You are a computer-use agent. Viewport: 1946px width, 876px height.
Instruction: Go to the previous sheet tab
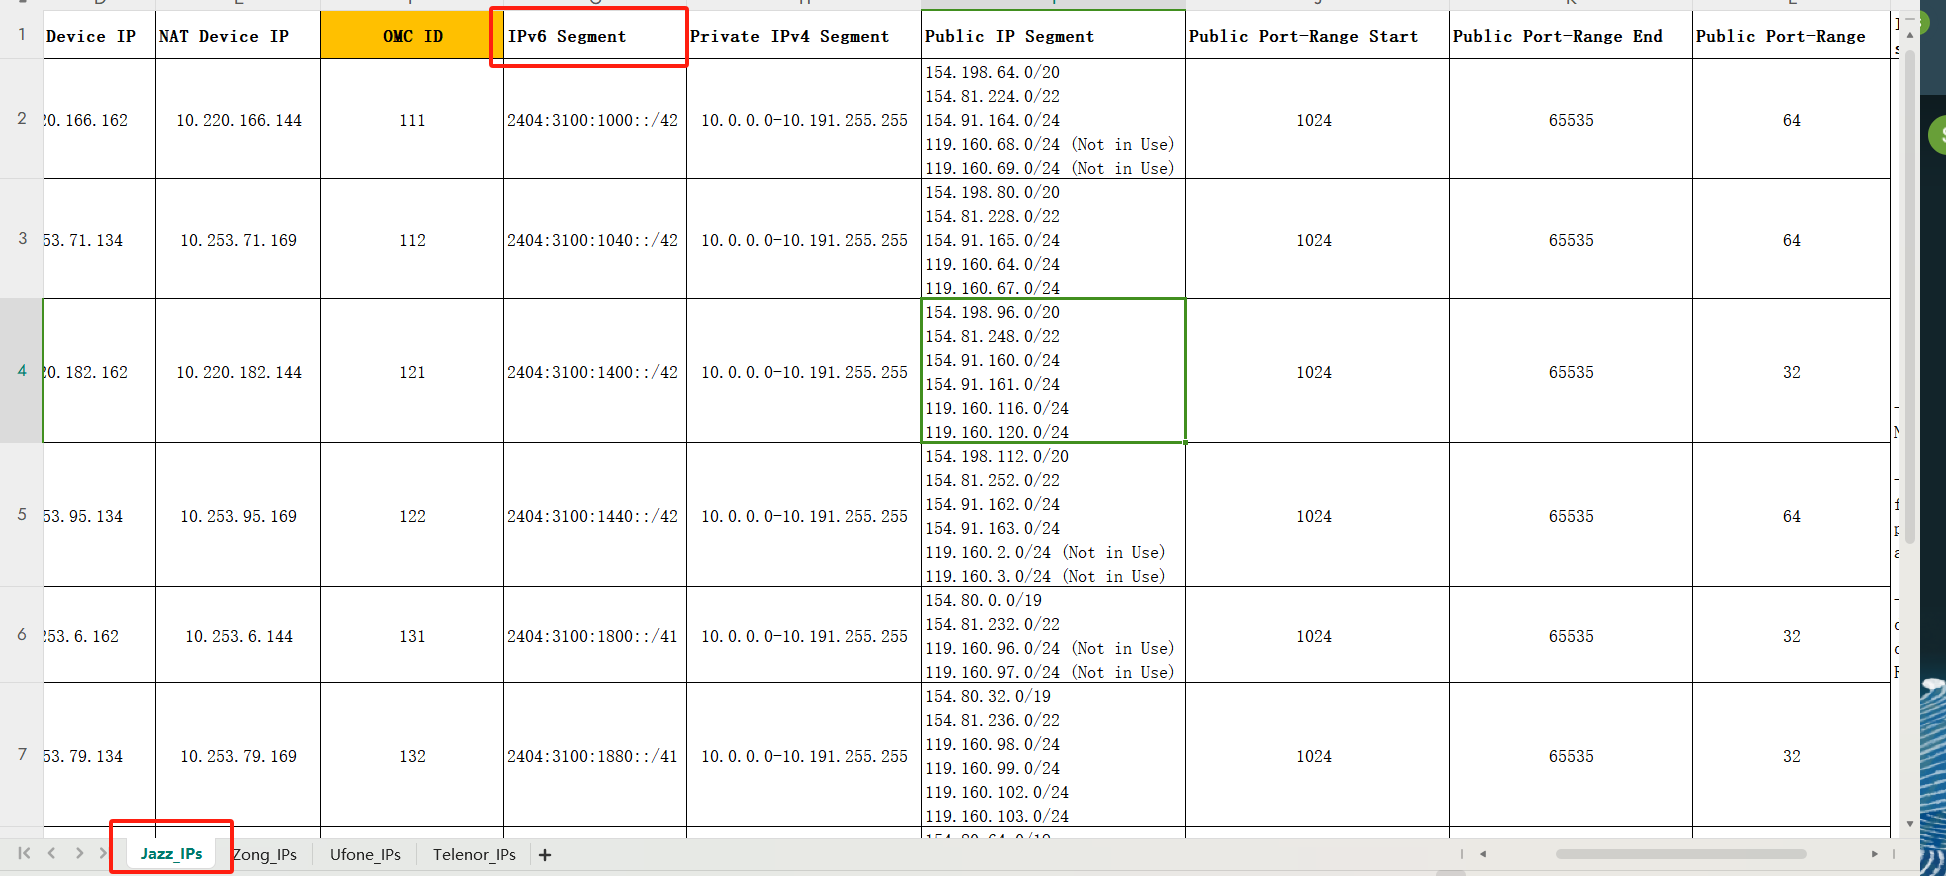[51, 853]
